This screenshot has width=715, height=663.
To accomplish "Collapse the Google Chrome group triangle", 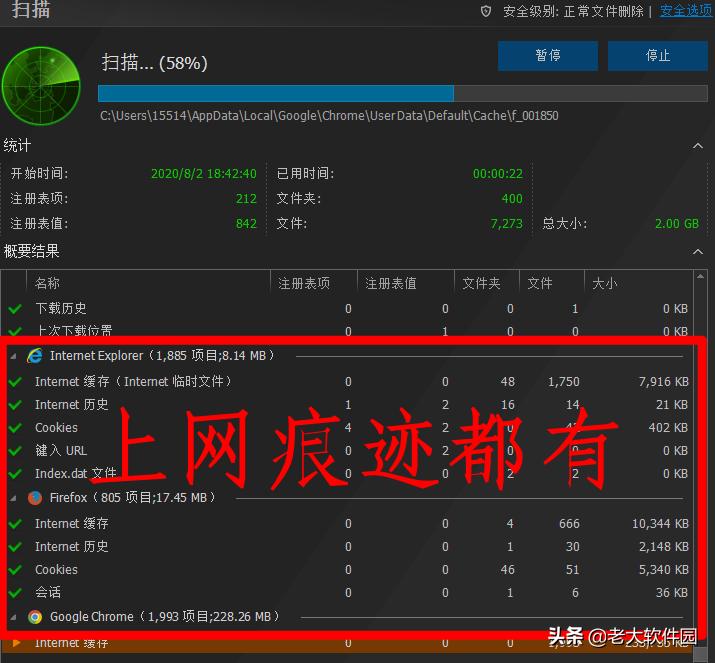I will click(13, 617).
